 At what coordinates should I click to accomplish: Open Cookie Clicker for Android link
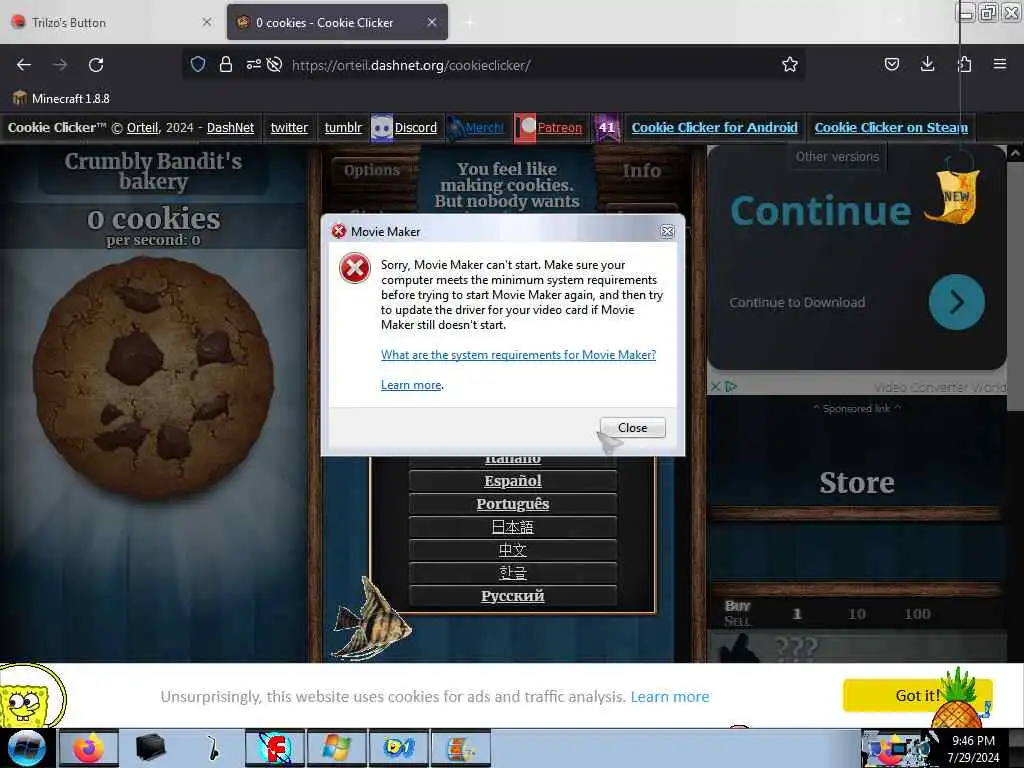714,127
